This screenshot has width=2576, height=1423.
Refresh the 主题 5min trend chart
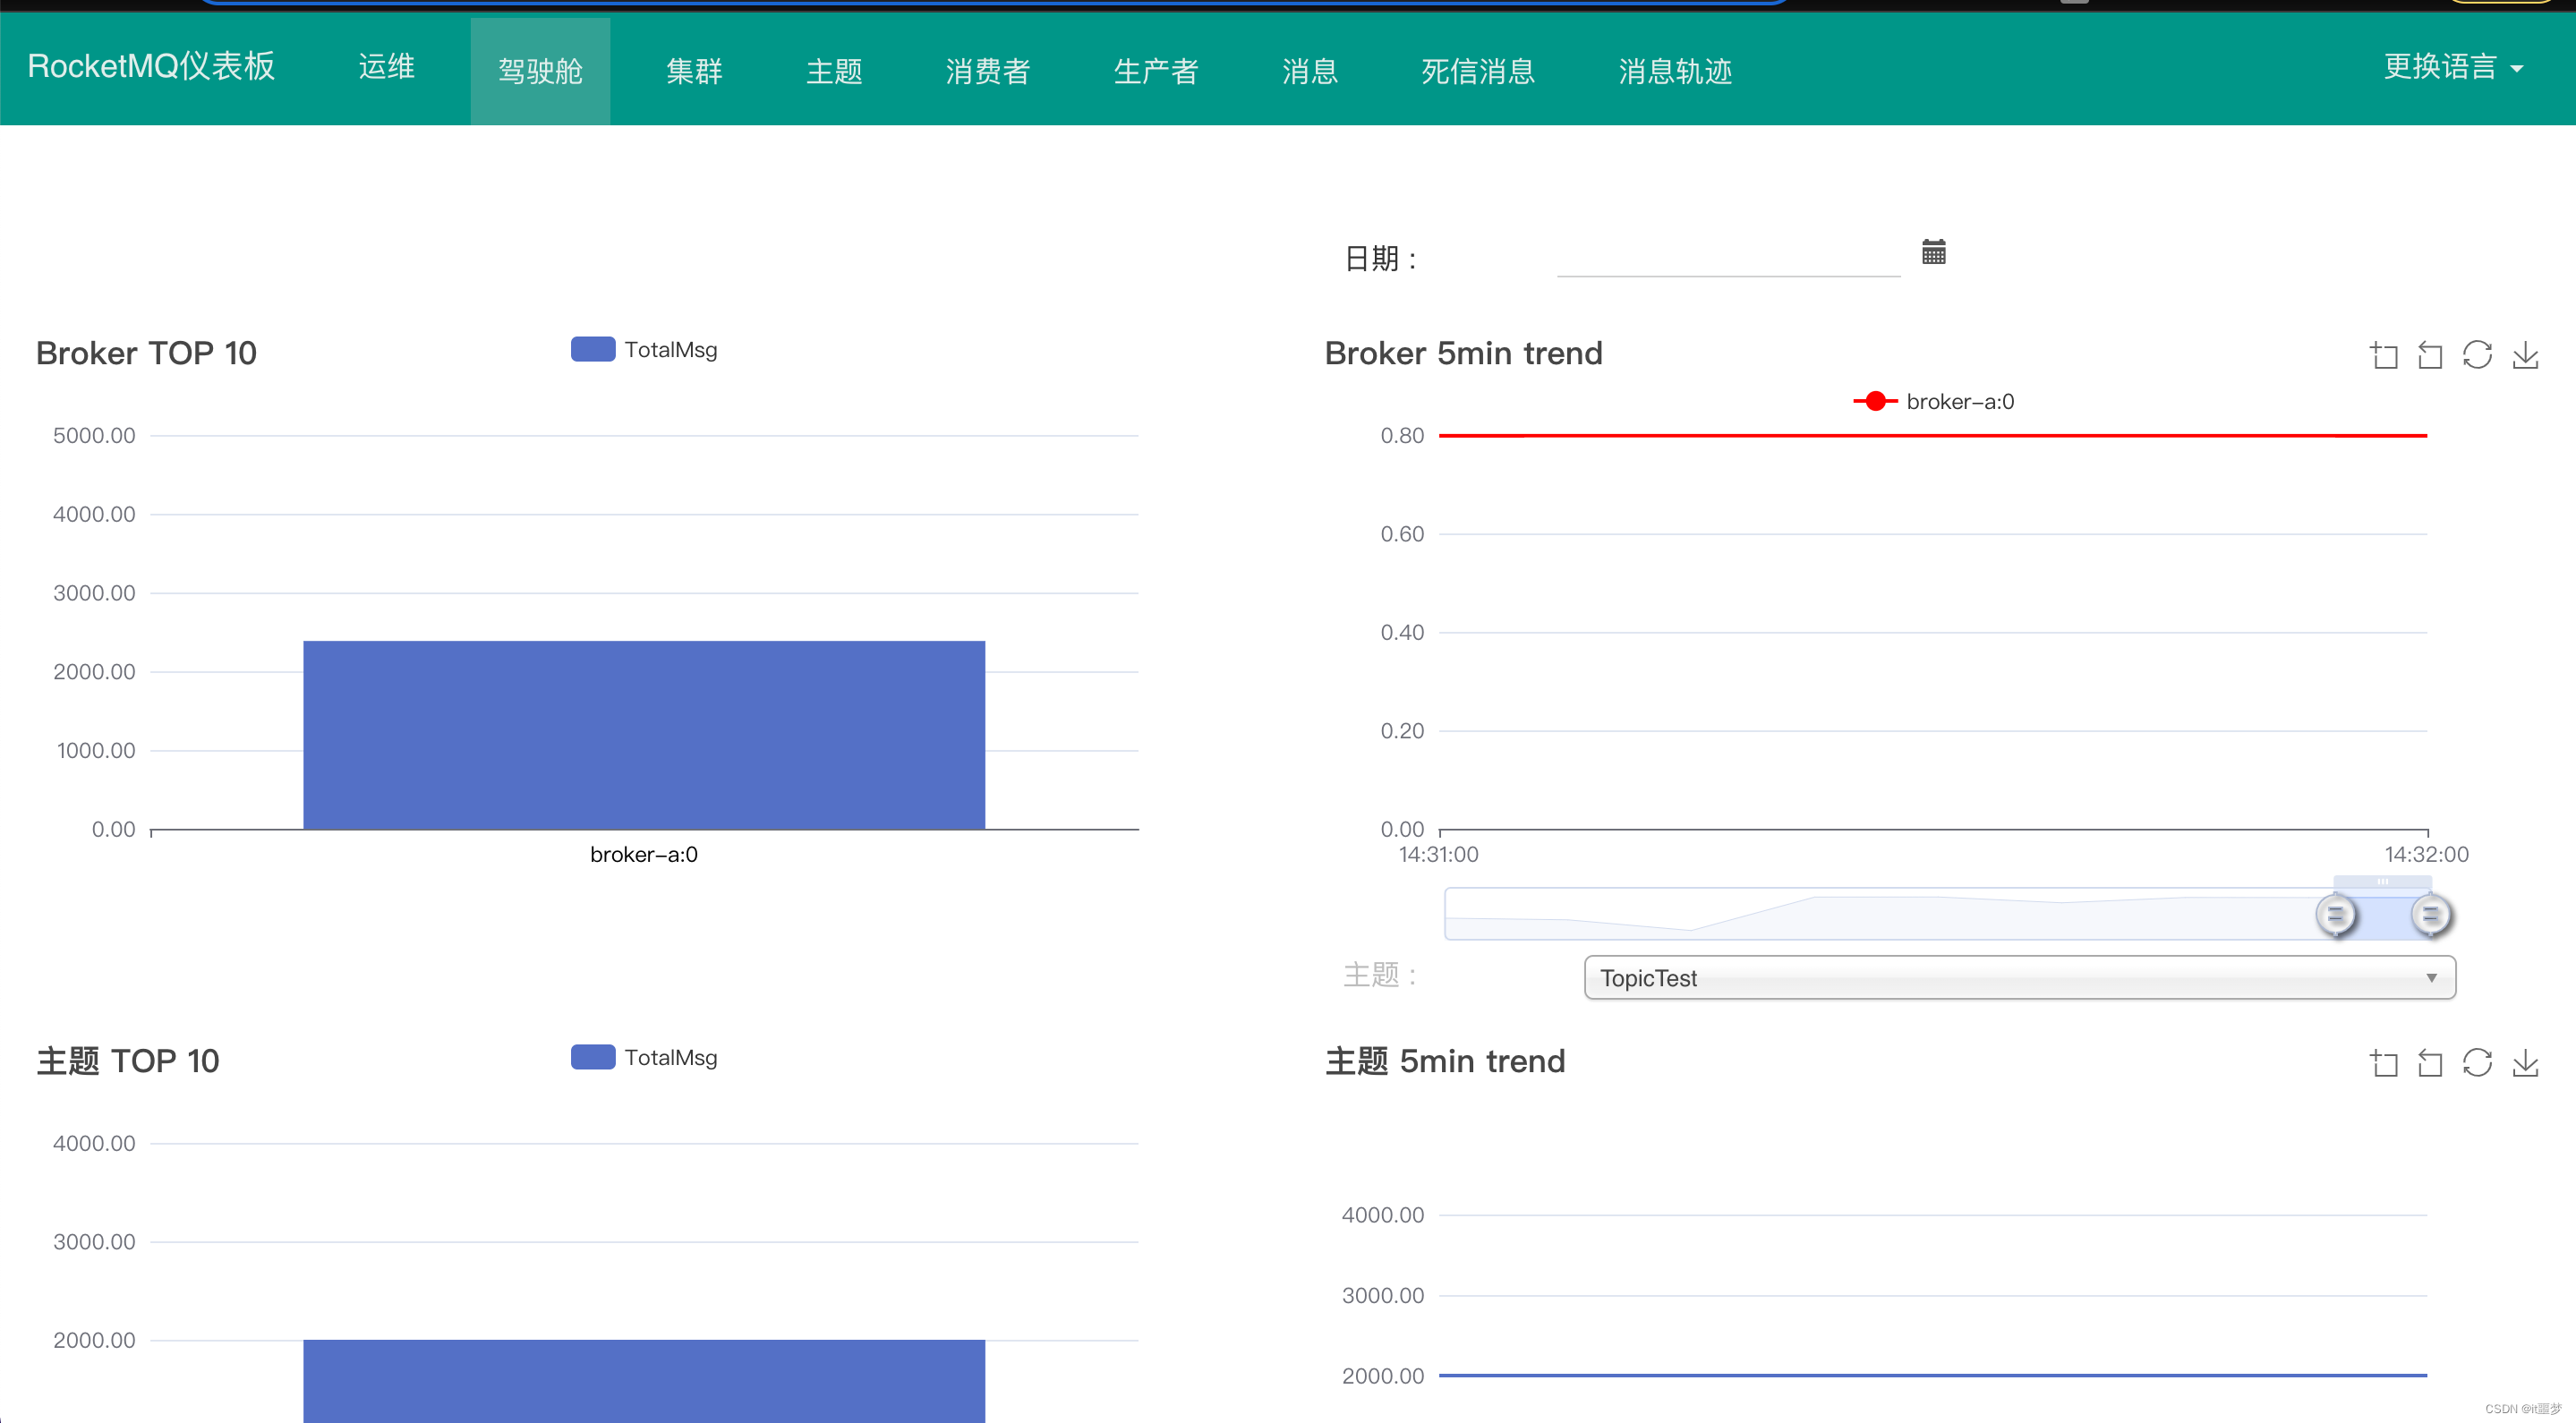(x=2477, y=1062)
